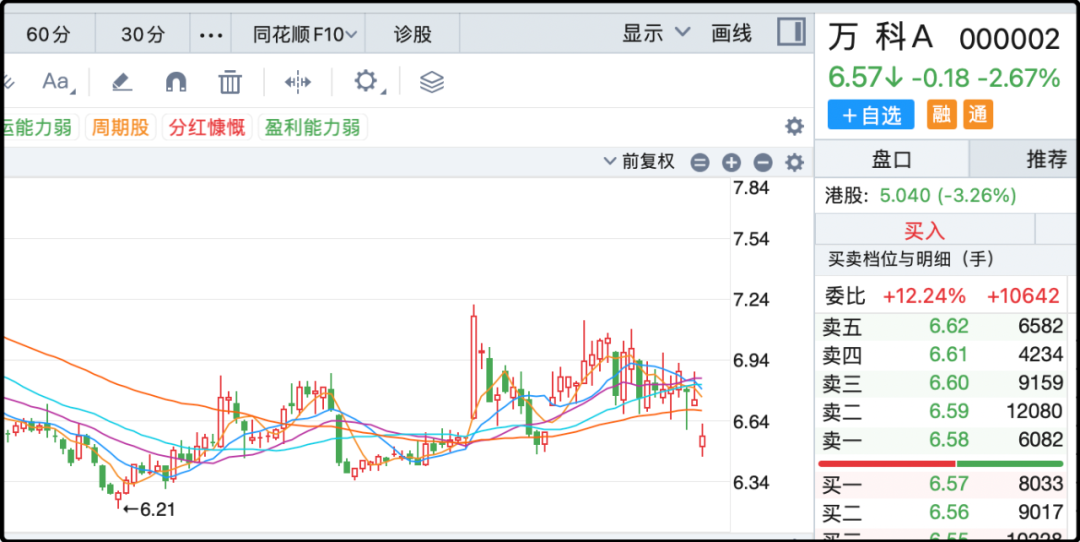Click the minus button next to chart gear
The image size is (1080, 542).
(762, 163)
